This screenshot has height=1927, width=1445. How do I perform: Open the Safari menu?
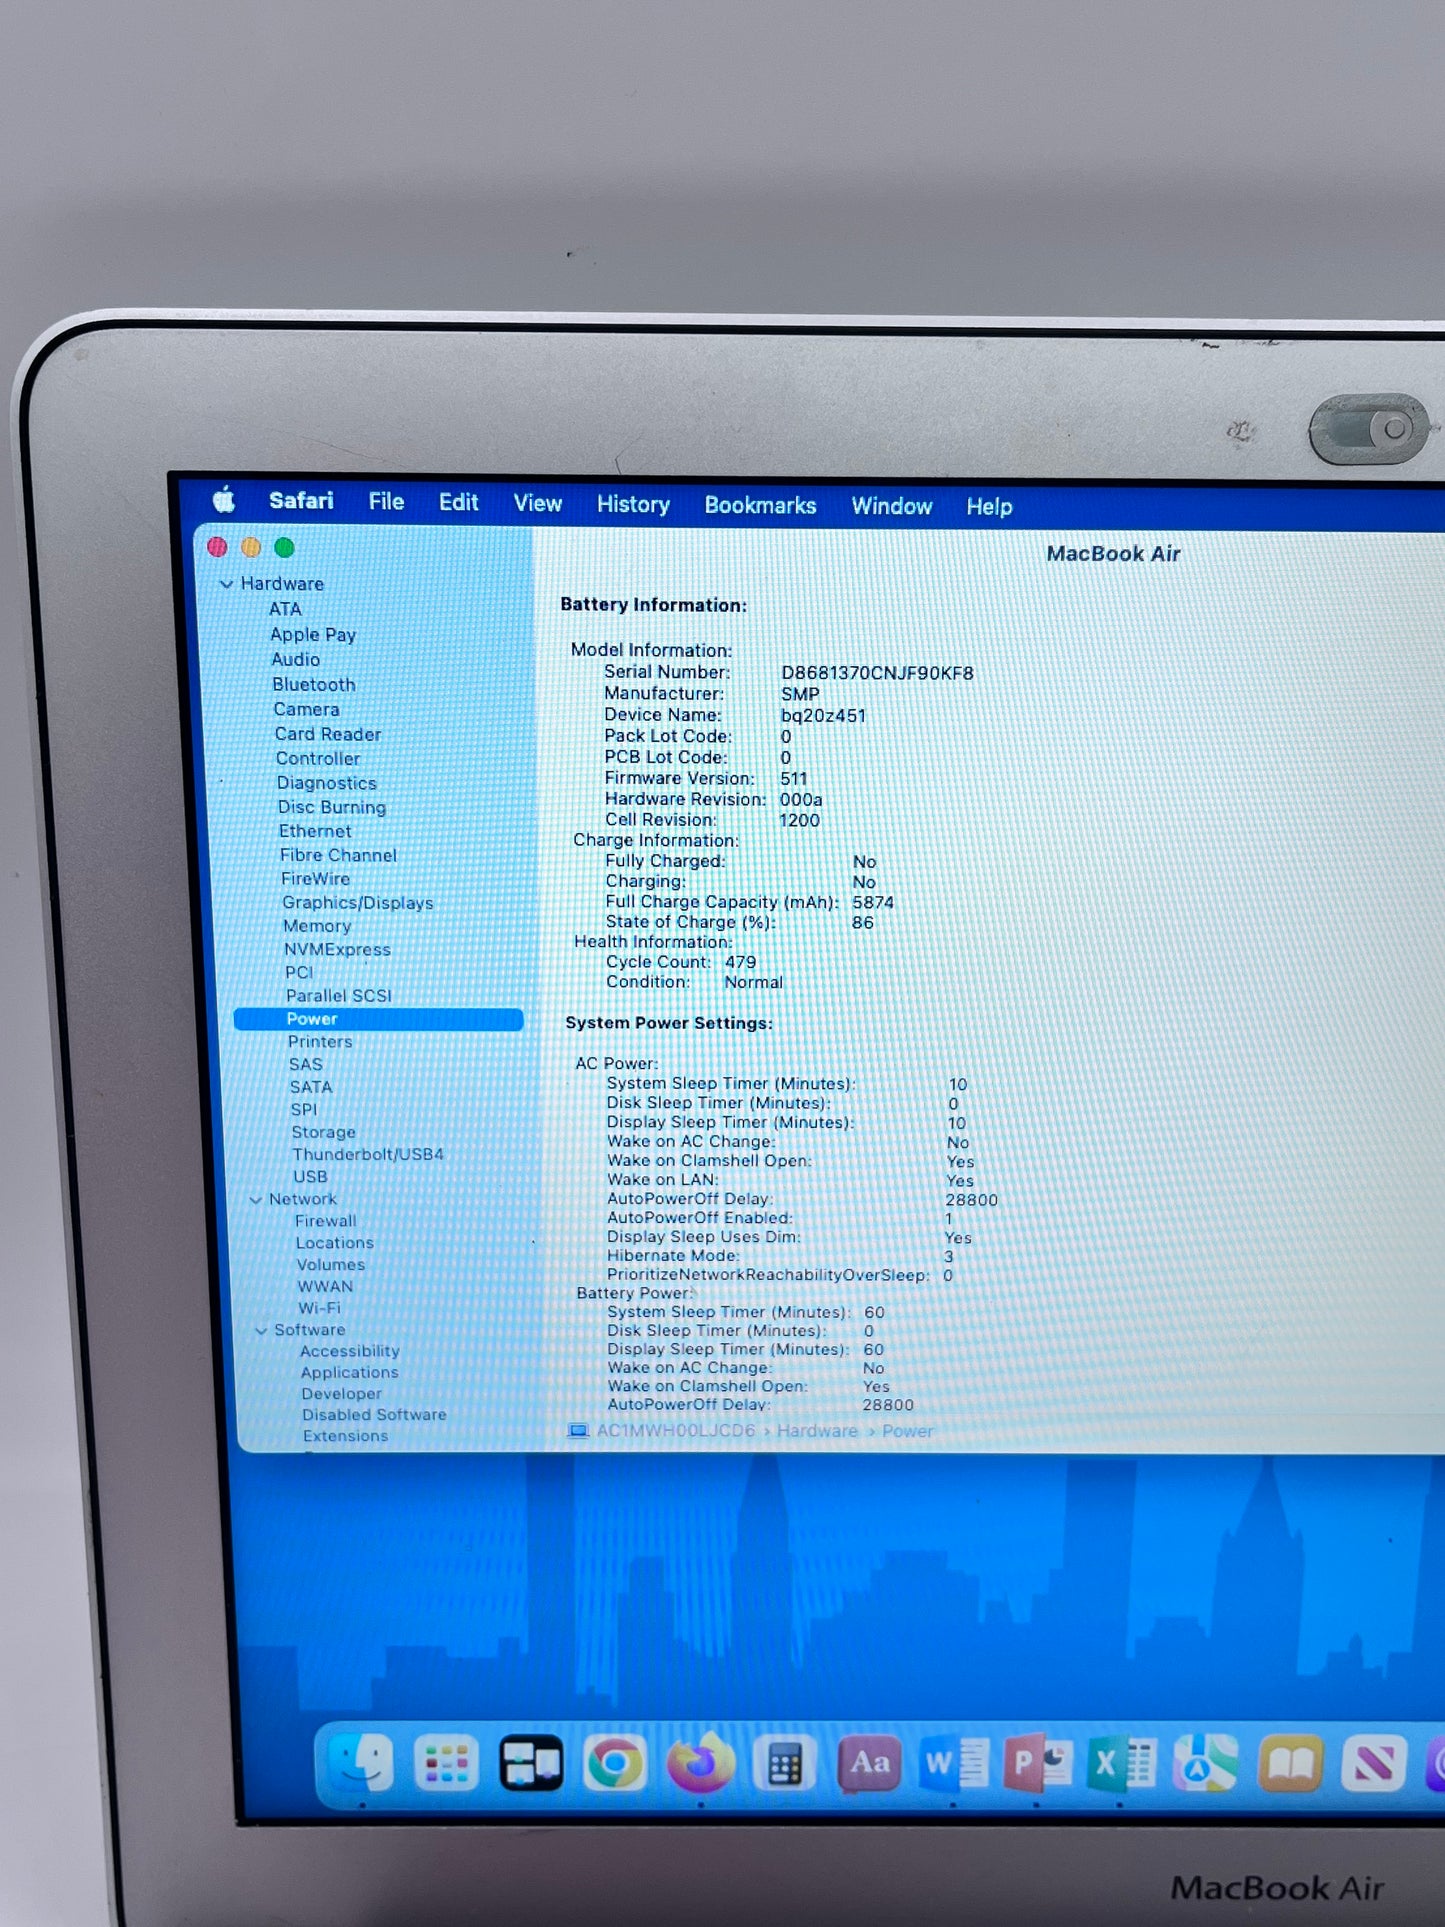(x=301, y=501)
